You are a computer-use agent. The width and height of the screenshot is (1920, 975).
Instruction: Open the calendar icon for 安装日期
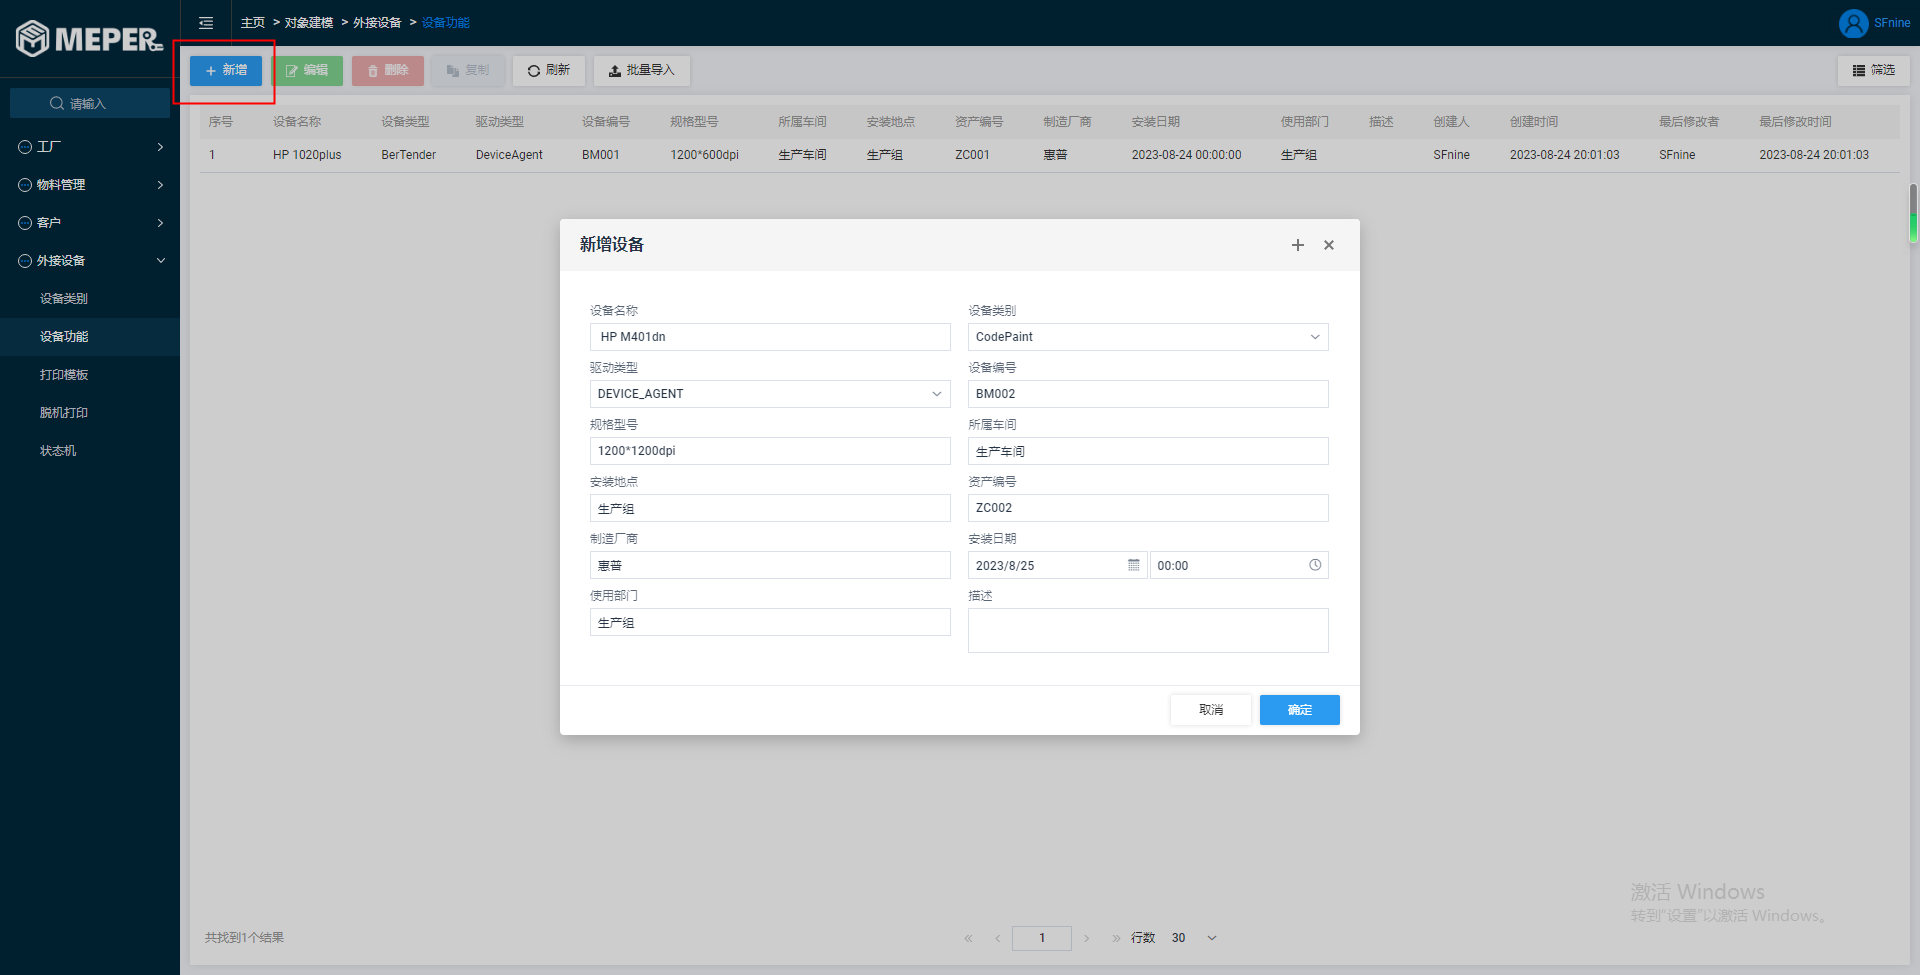point(1134,565)
